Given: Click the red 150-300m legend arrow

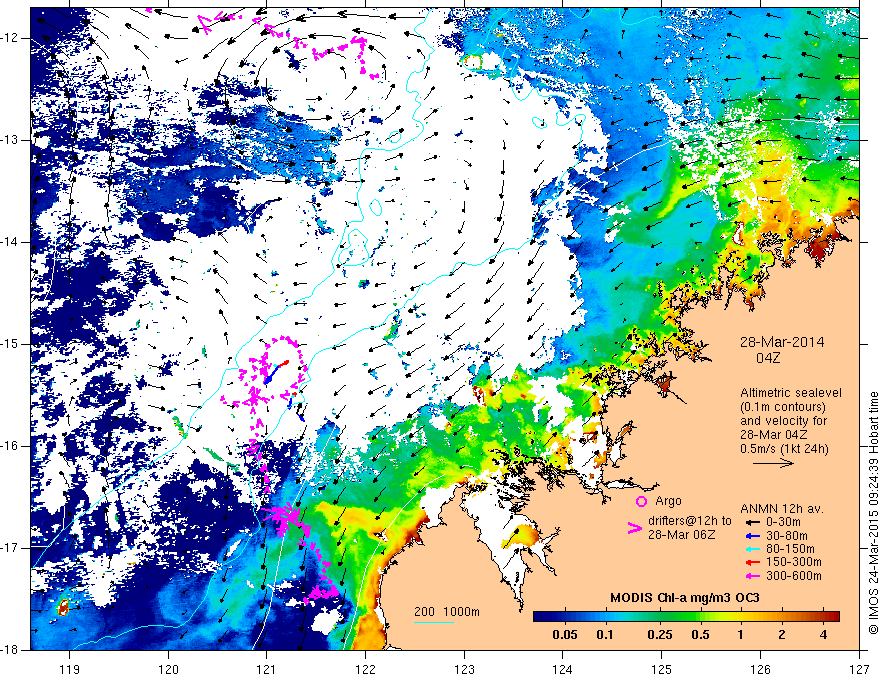Looking at the screenshot, I should [751, 562].
